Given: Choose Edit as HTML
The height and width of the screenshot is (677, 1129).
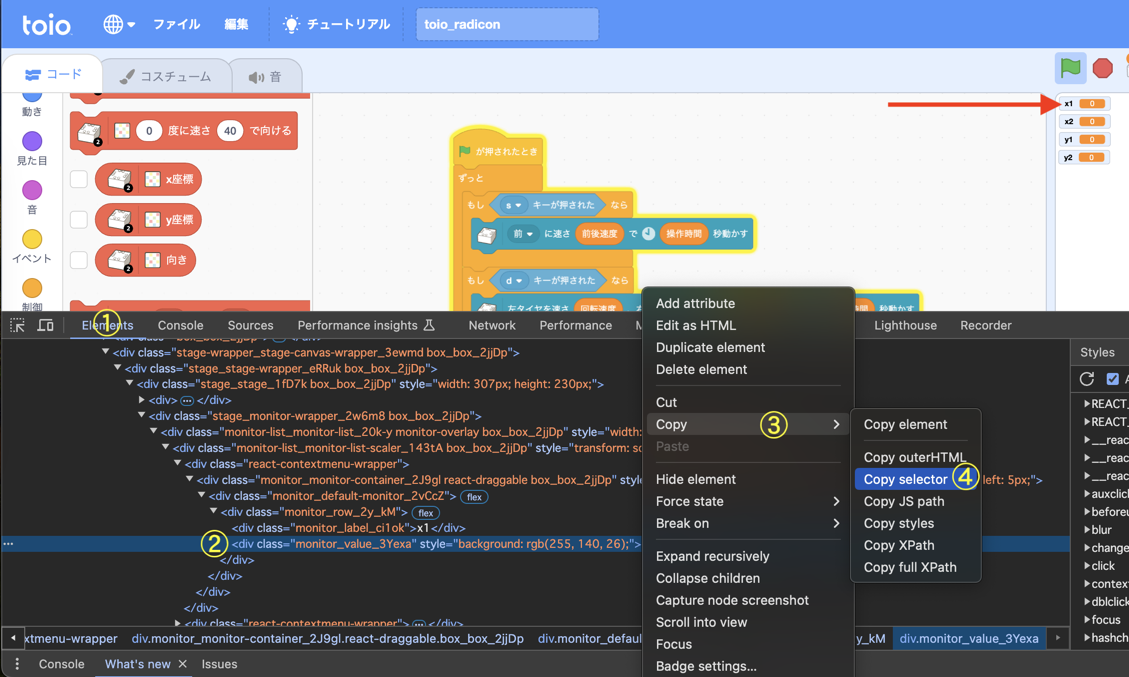Looking at the screenshot, I should tap(696, 326).
